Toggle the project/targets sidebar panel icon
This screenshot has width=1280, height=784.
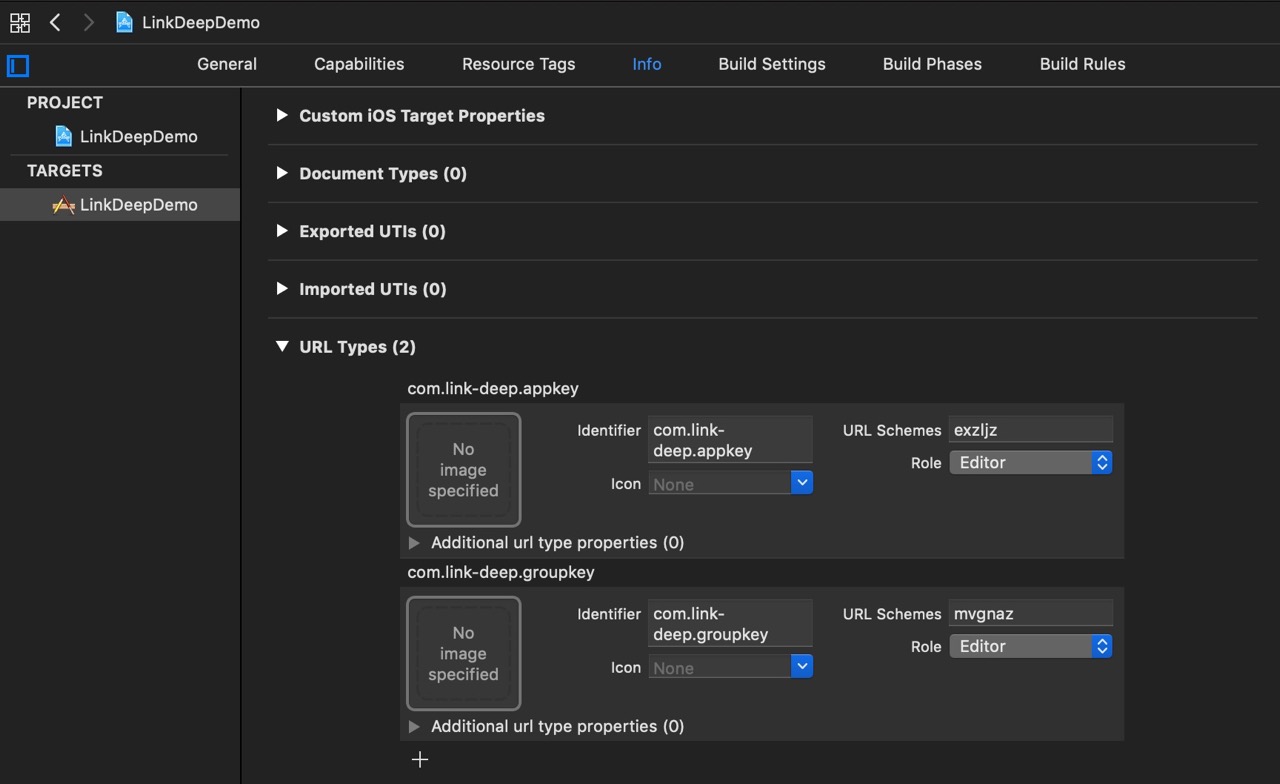tap(18, 66)
